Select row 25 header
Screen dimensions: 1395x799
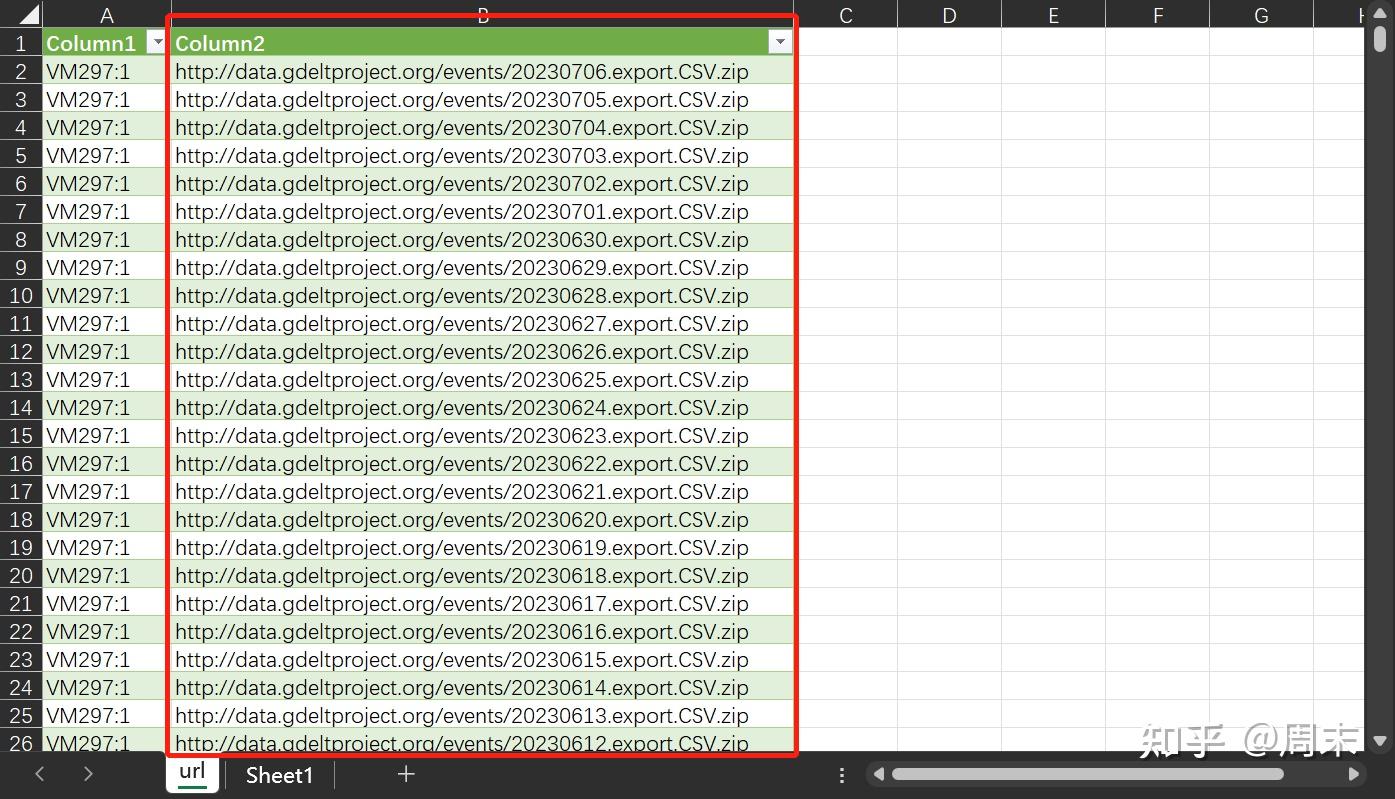tap(21, 715)
